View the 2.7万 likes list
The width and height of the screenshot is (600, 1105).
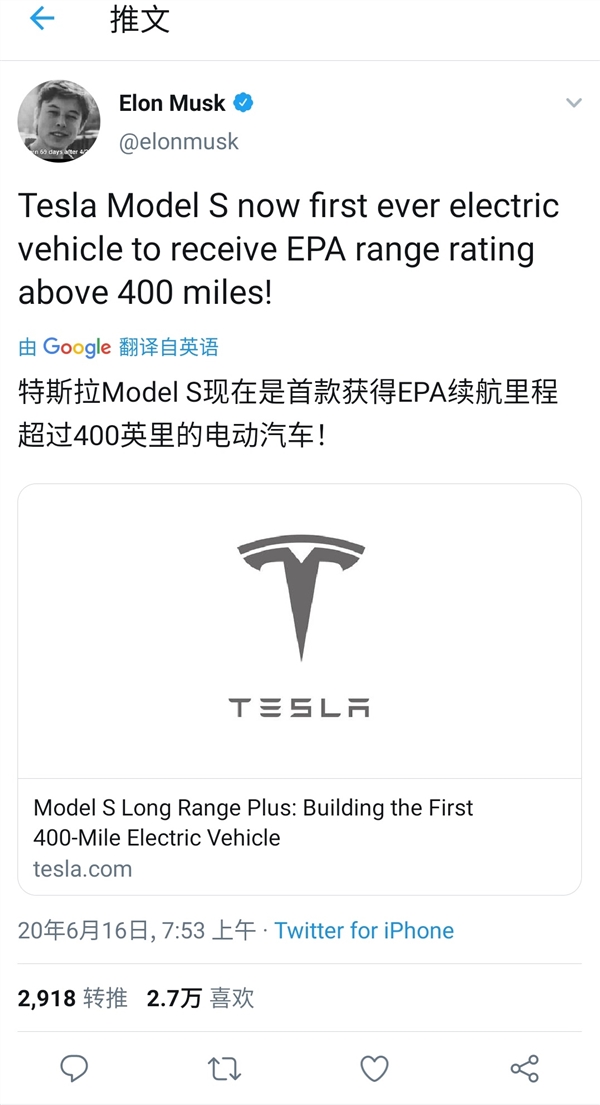point(200,997)
